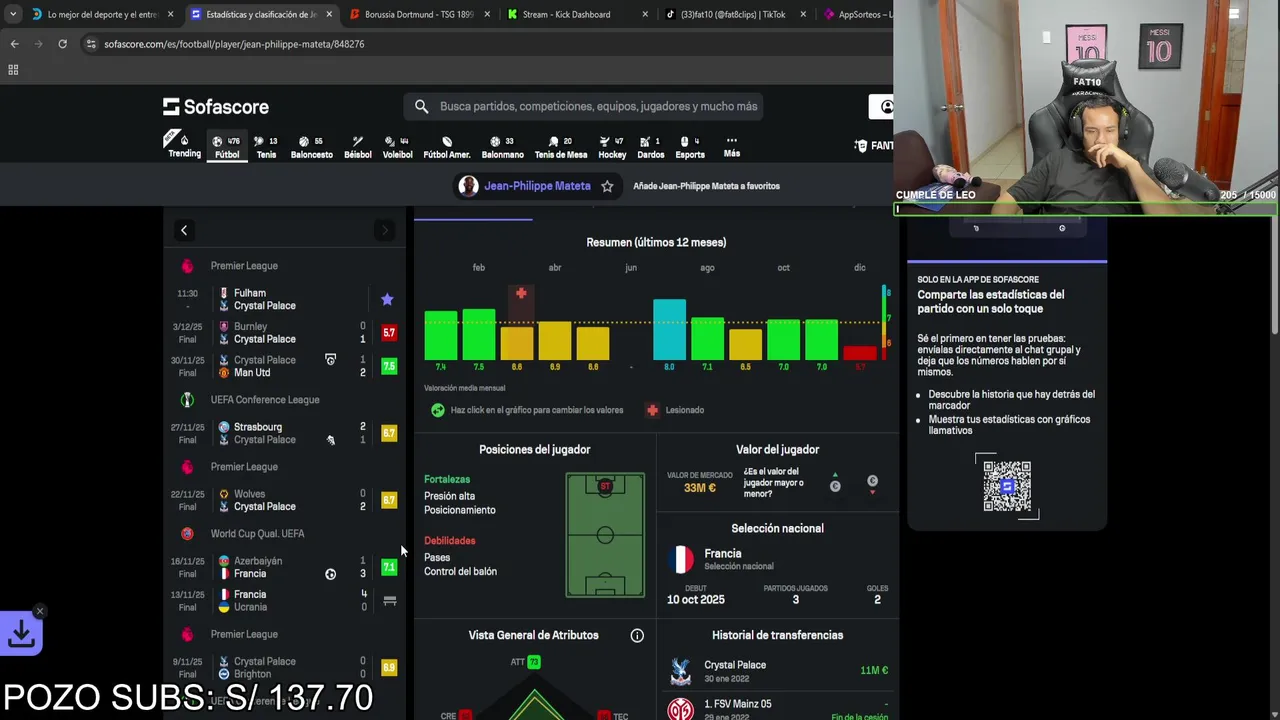
Task: Open the Burnley vs Crystal Palace match
Action: point(285,333)
